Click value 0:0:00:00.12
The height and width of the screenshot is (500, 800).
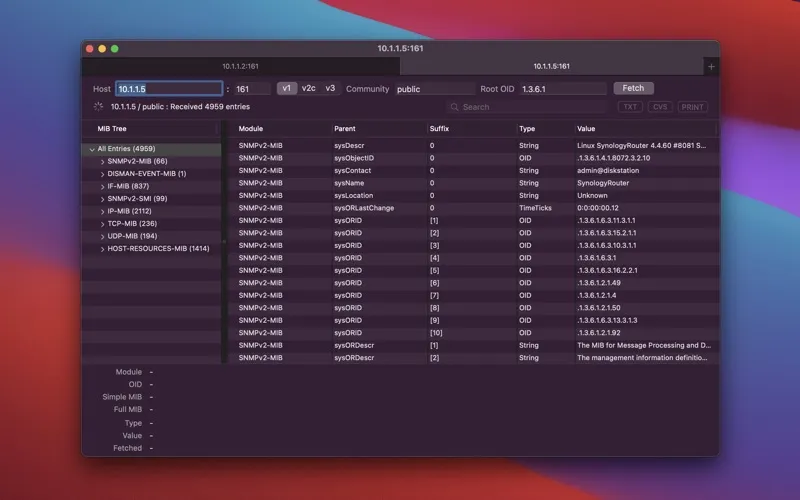click(597, 208)
